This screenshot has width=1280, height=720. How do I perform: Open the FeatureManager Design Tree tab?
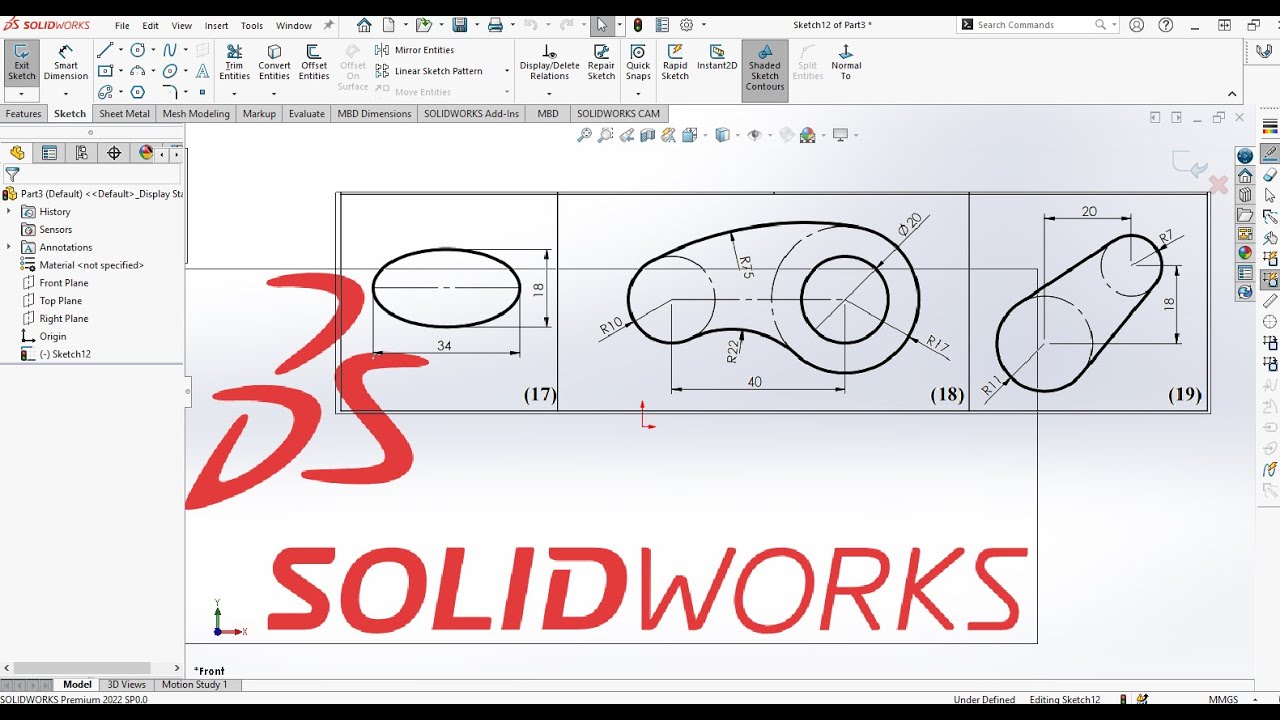pyautogui.click(x=17, y=153)
